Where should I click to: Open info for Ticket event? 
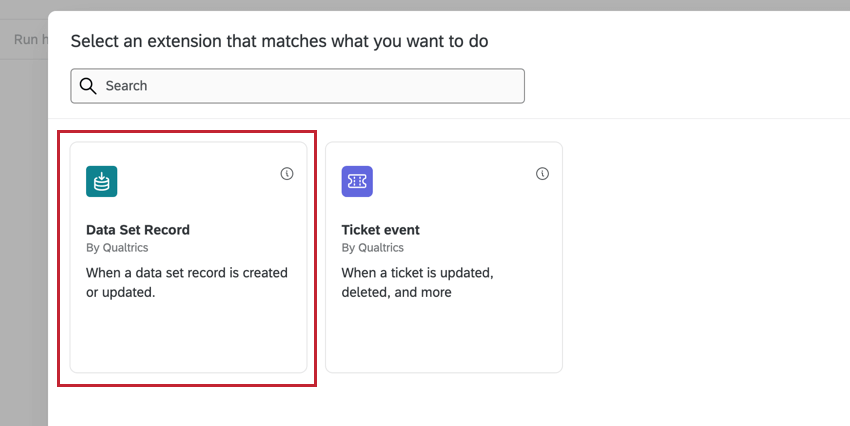pyautogui.click(x=543, y=174)
